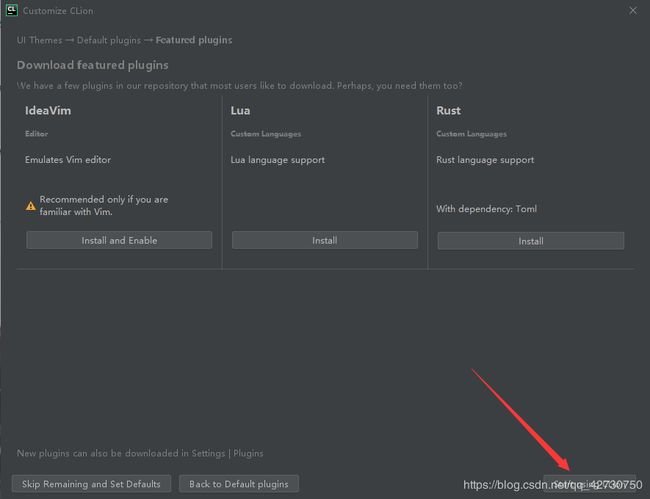The height and width of the screenshot is (499, 650).
Task: Click the Settings | Plugins hint text
Action: tap(140, 453)
